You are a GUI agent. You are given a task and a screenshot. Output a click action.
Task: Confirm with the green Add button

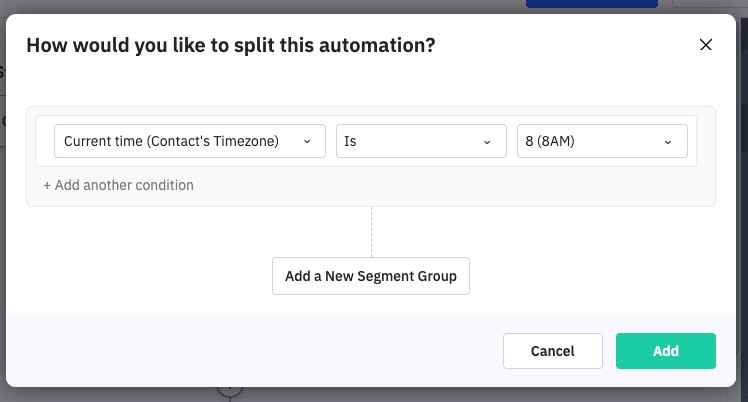coord(665,351)
